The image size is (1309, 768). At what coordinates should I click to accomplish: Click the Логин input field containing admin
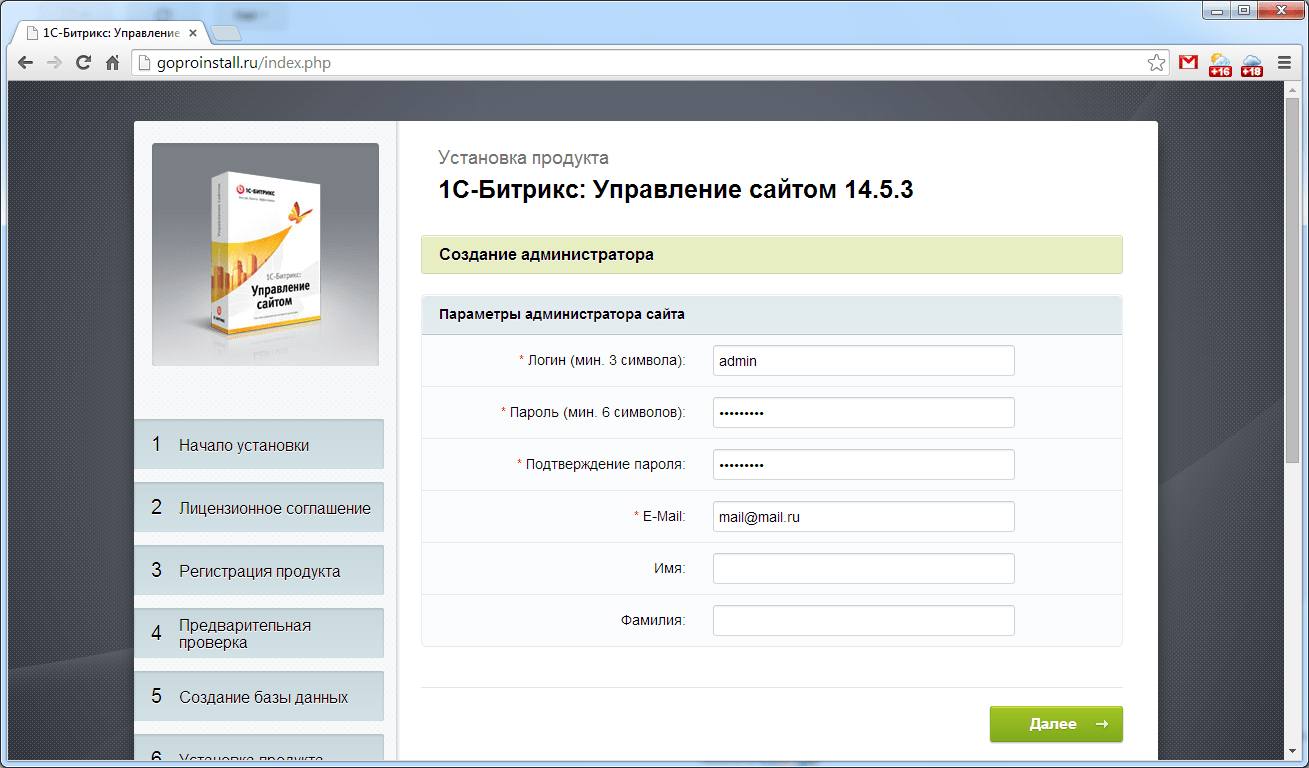click(x=864, y=361)
